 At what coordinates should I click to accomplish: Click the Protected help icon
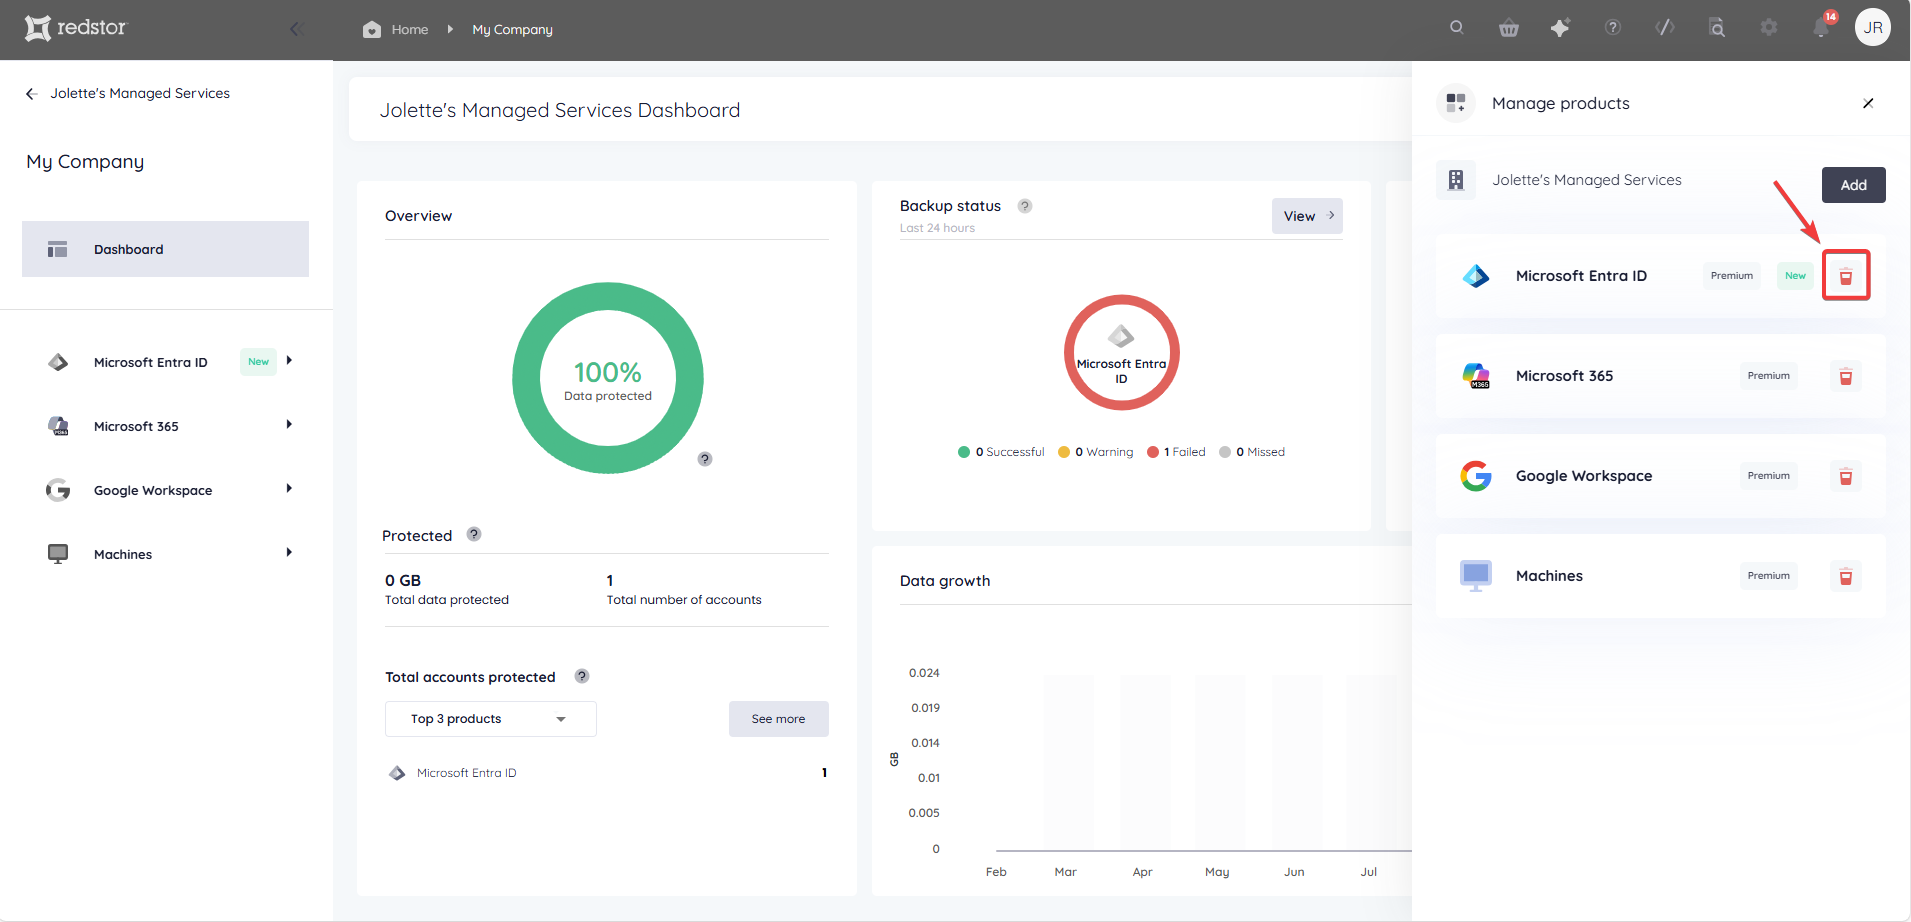[474, 534]
